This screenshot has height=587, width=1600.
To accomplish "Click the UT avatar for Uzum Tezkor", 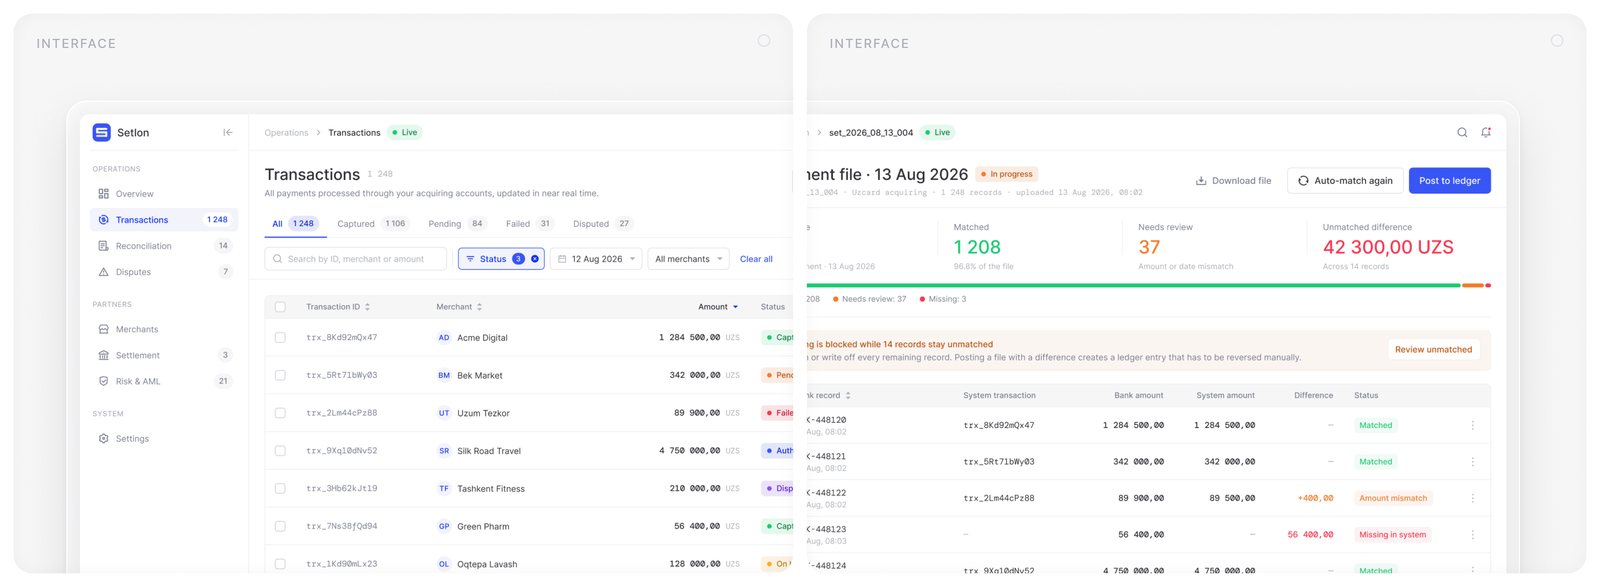I will pyautogui.click(x=444, y=413).
